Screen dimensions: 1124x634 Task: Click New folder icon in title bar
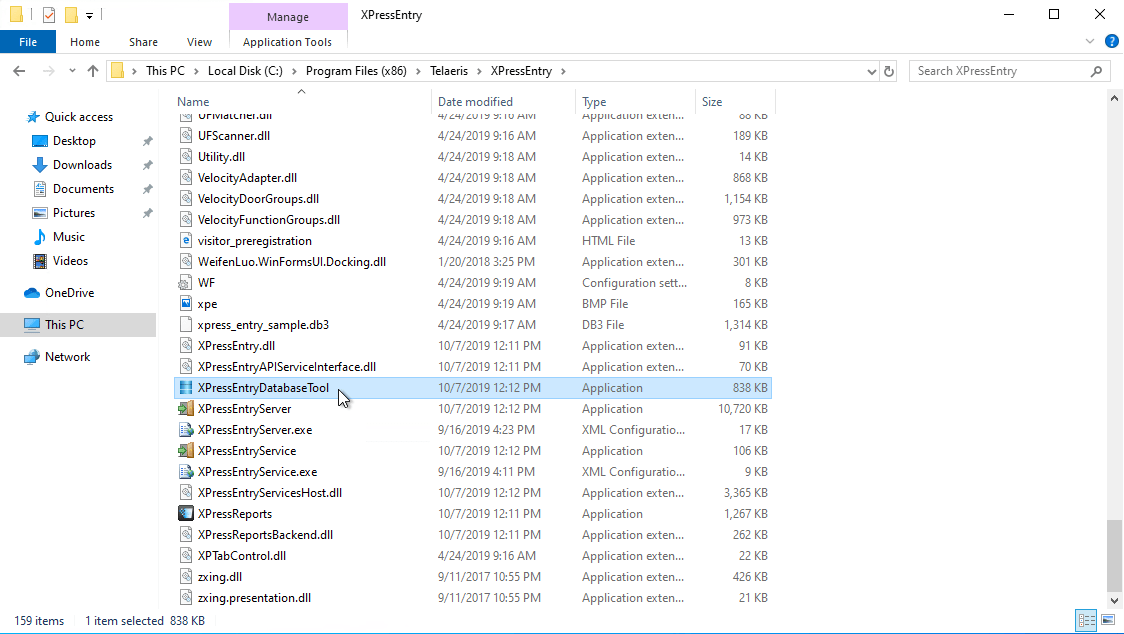point(71,14)
